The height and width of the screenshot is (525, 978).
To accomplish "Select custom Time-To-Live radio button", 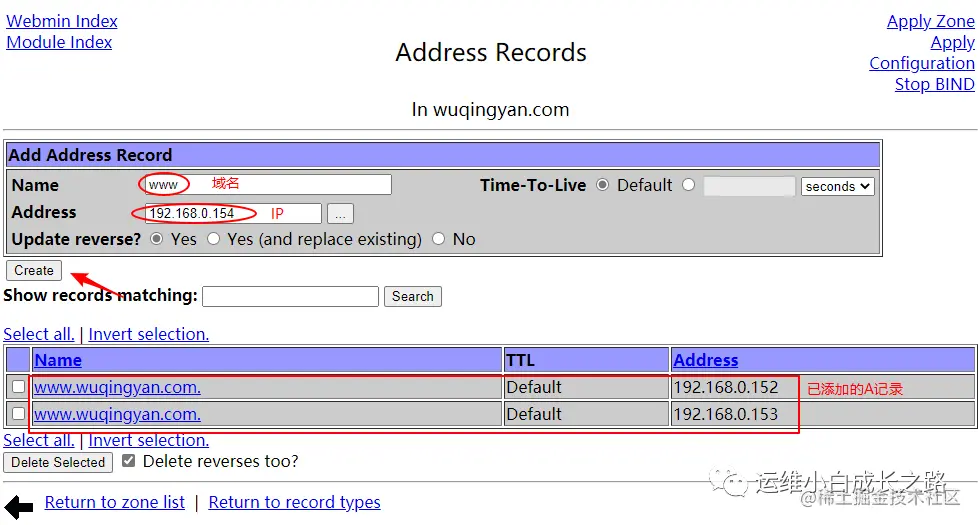I will tap(689, 185).
